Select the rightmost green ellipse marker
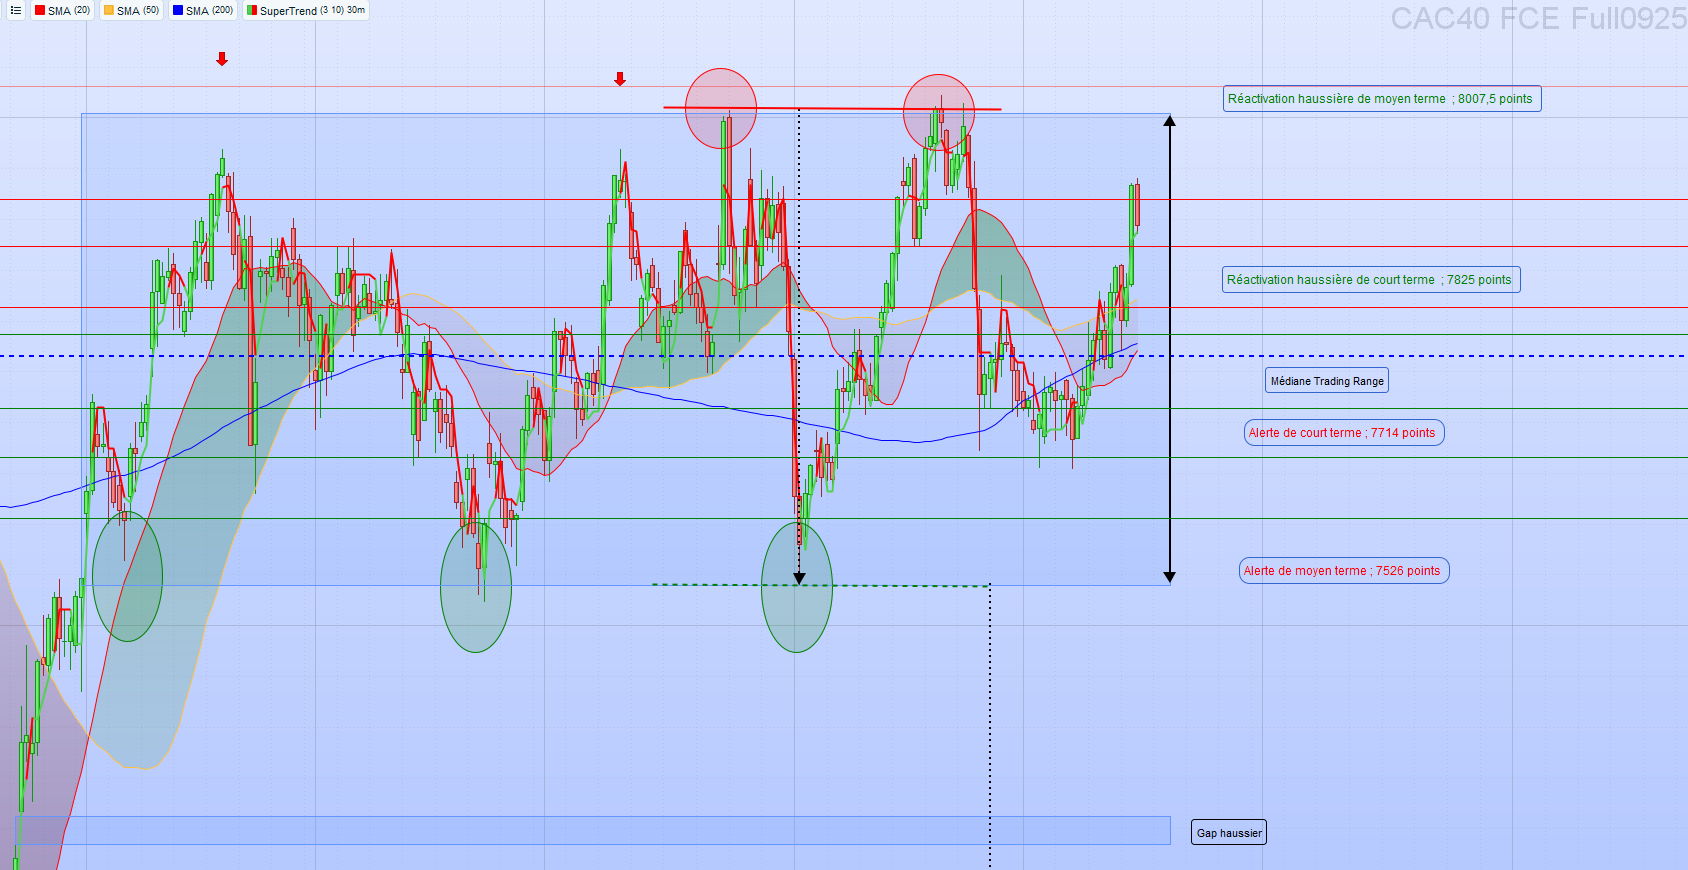 pos(797,587)
